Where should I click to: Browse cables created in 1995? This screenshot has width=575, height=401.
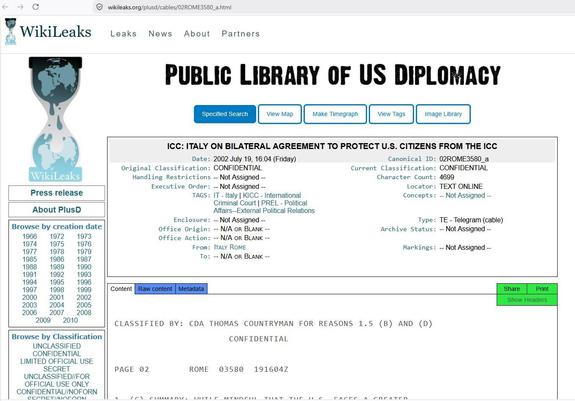coord(57,282)
